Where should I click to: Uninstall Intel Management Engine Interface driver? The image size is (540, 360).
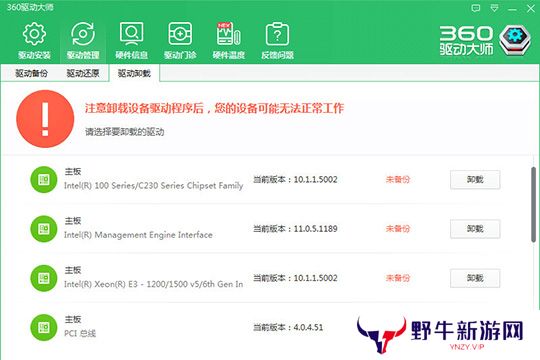pos(475,229)
